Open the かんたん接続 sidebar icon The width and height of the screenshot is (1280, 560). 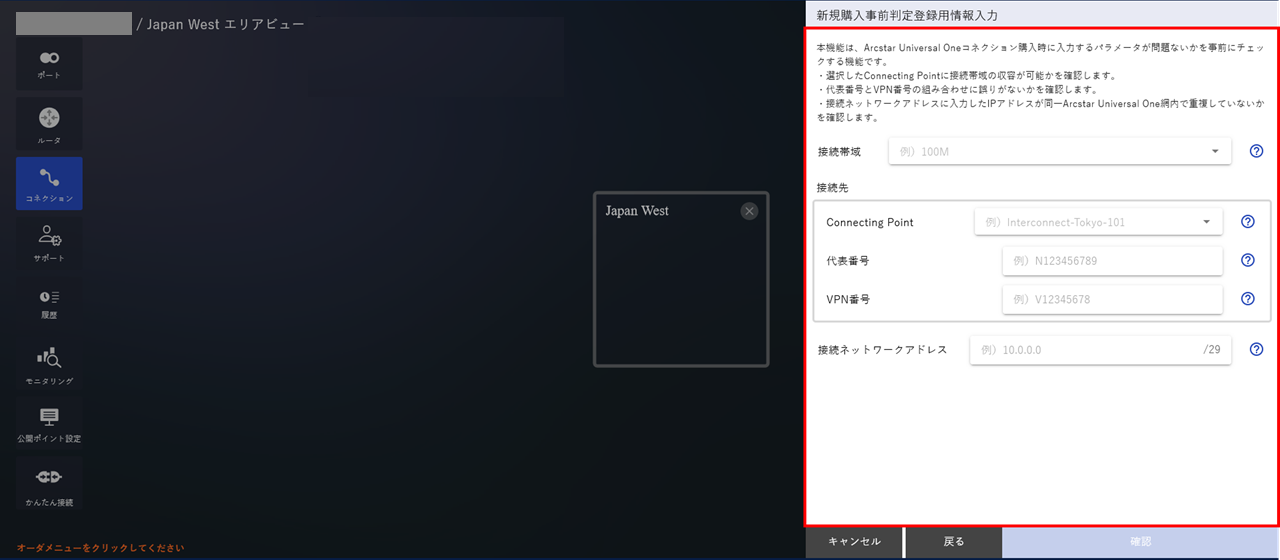[49, 484]
